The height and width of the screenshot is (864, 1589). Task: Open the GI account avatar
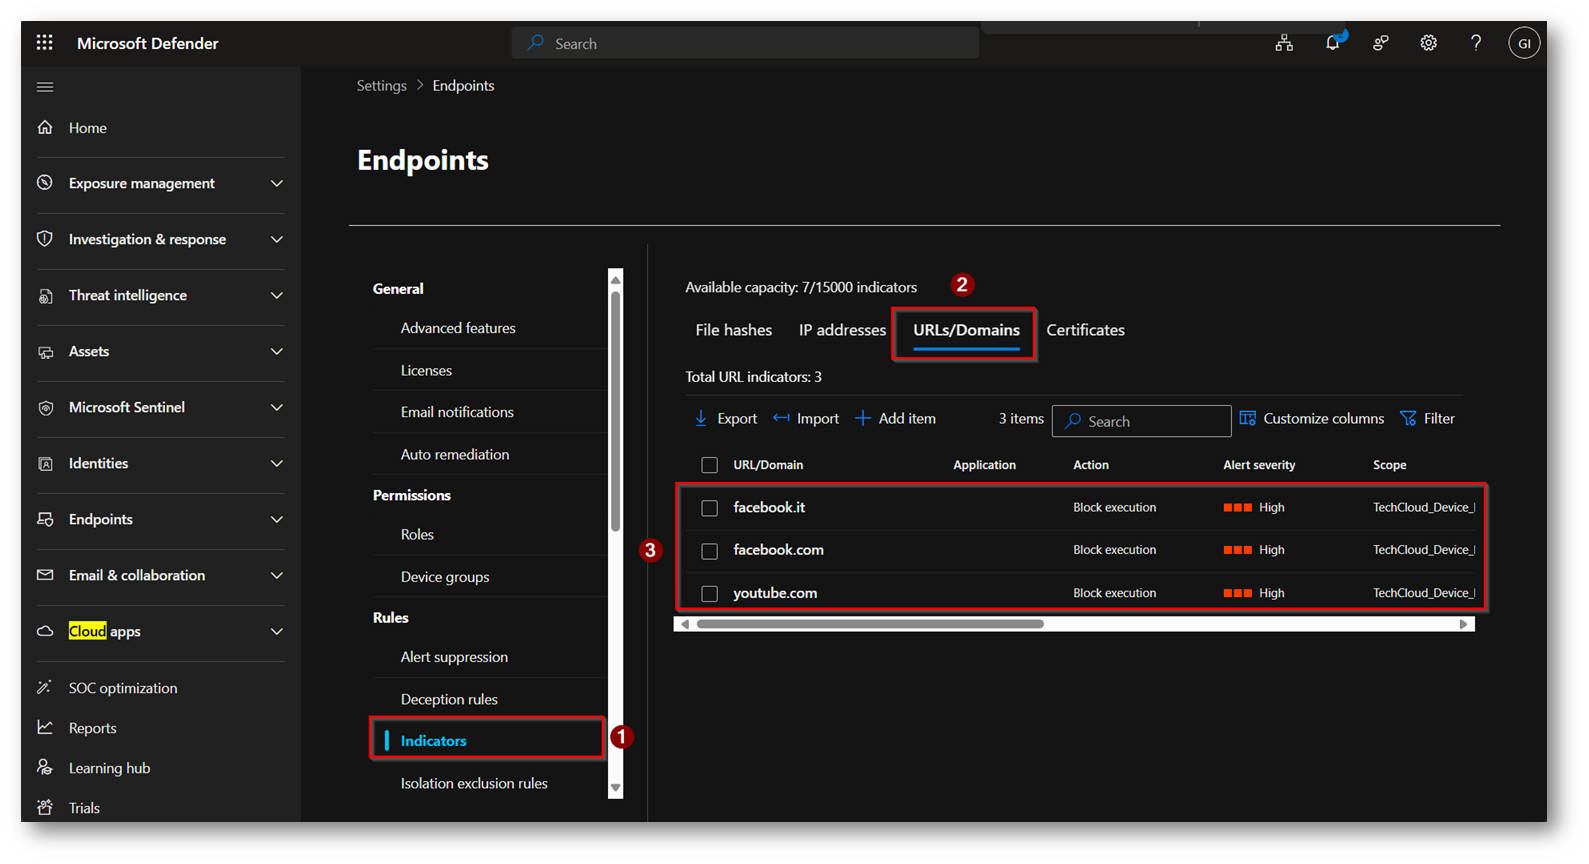point(1523,43)
